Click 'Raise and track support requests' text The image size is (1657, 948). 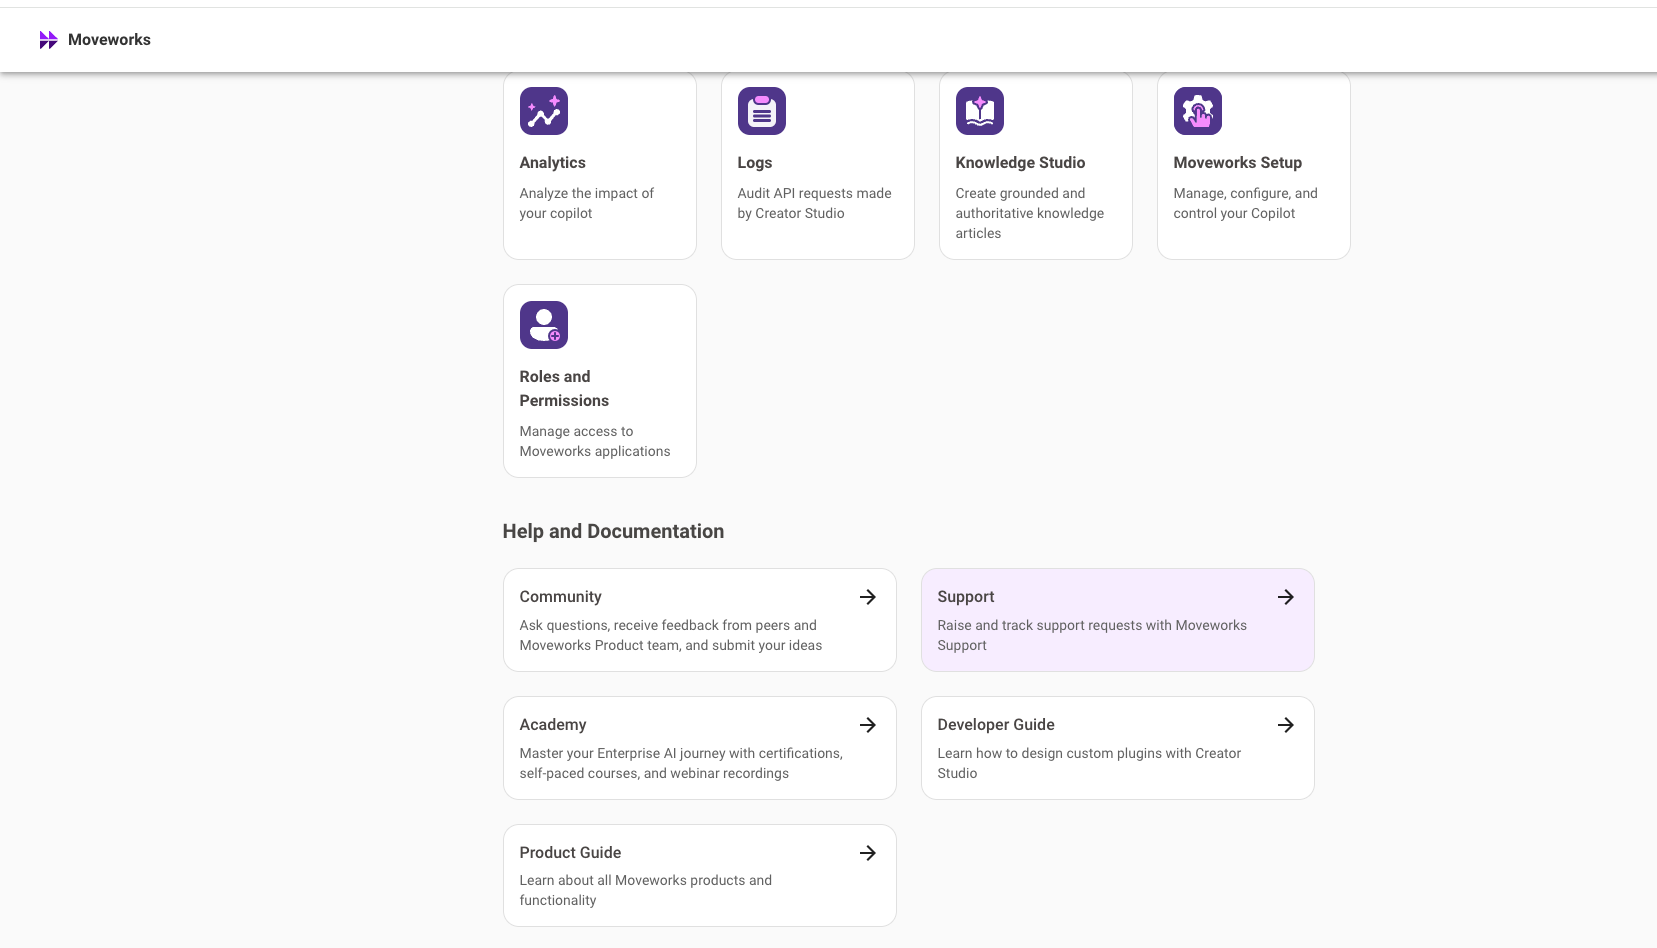click(1092, 635)
